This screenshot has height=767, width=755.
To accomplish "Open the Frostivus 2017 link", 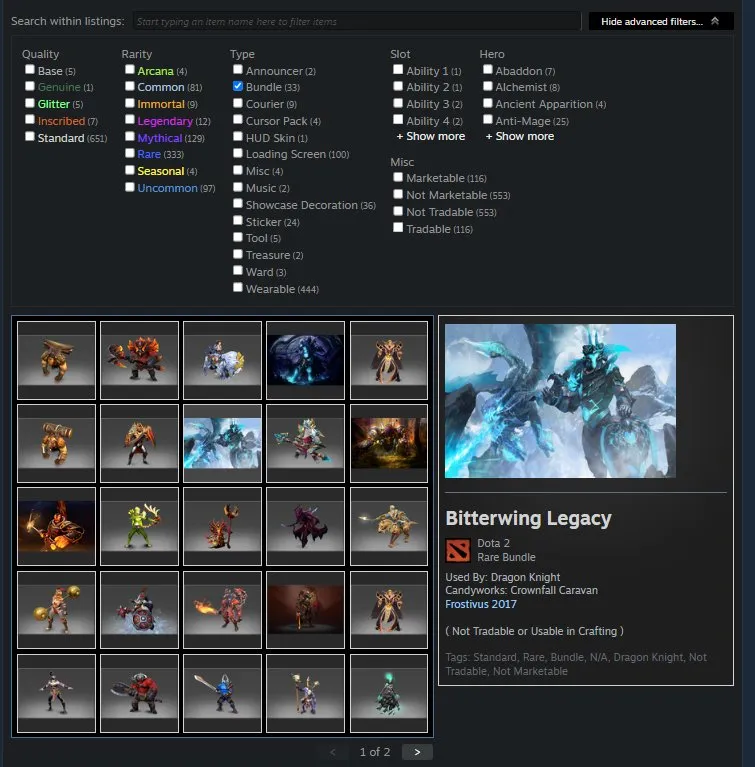I will click(x=480, y=604).
